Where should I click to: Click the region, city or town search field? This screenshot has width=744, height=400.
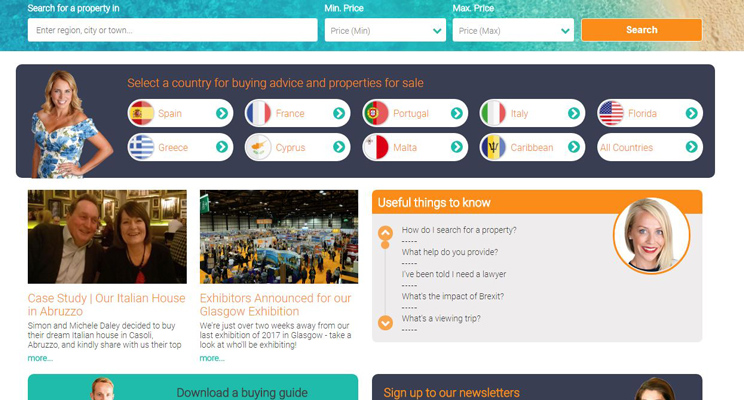172,31
